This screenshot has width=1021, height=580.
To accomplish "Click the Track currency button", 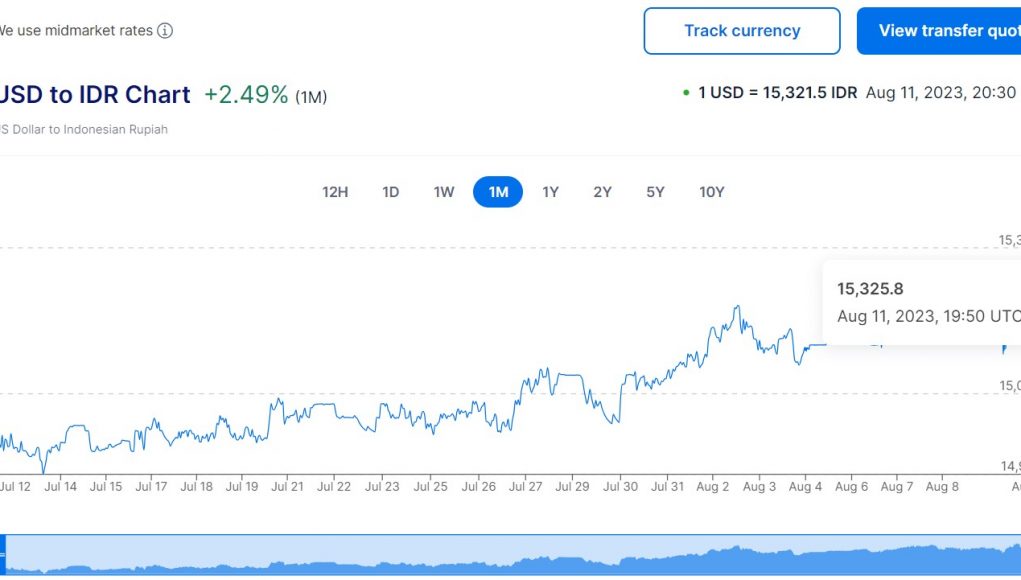I will (x=742, y=31).
